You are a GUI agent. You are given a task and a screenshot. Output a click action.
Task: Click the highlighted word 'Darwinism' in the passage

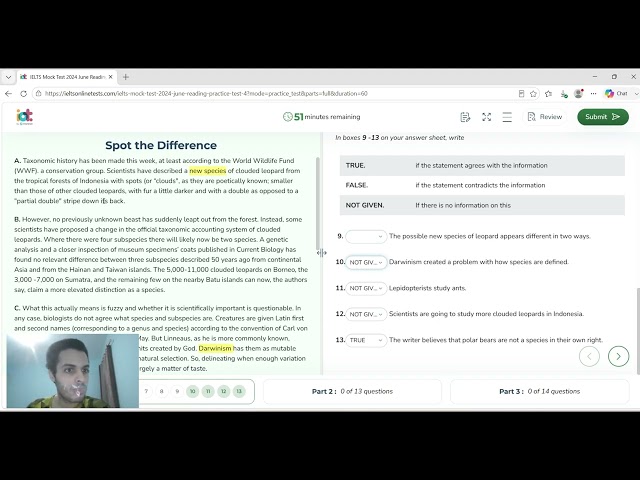pos(216,349)
